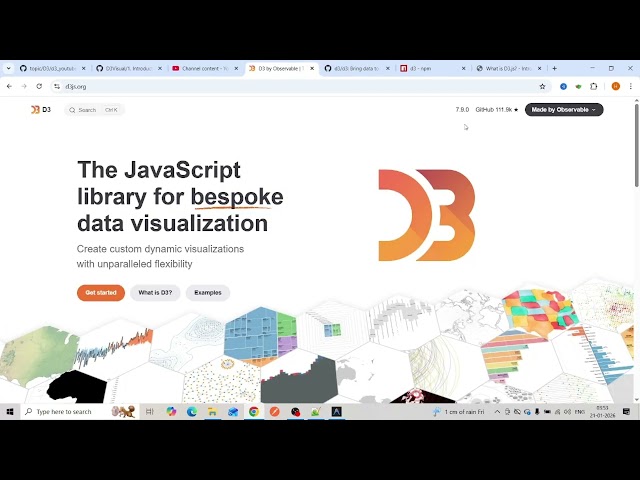Bookmark this page with the star icon

(542, 86)
